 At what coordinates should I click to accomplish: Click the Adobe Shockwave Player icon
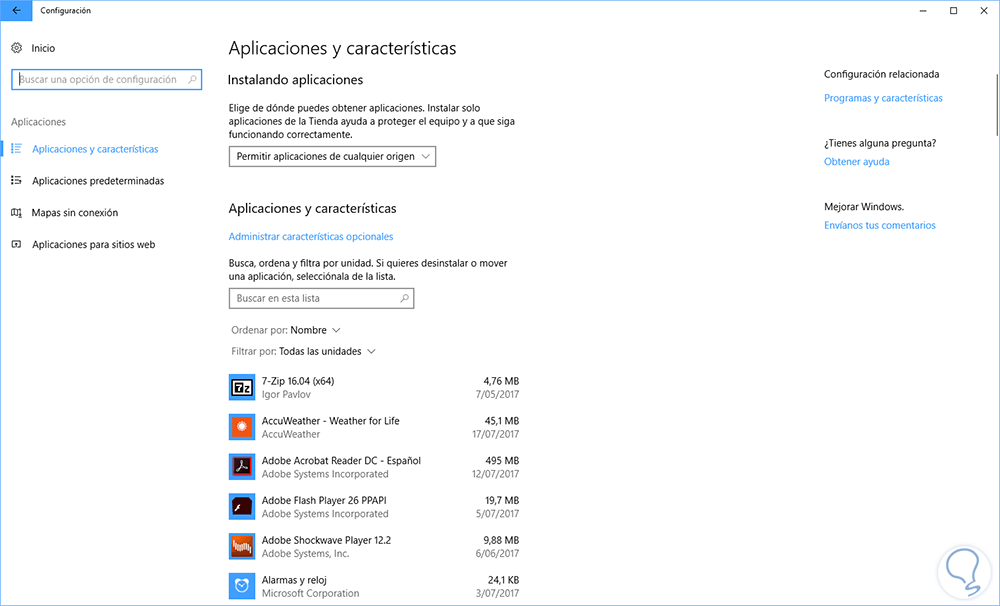(x=242, y=546)
